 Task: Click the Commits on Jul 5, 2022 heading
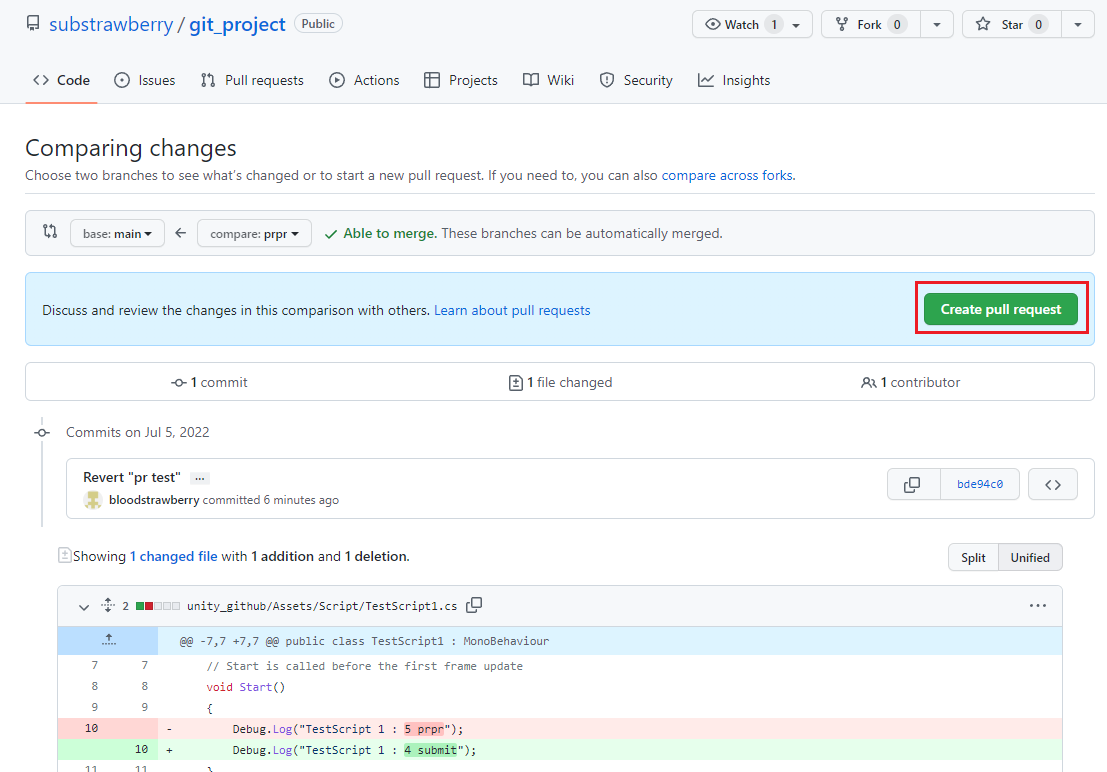pyautogui.click(x=138, y=432)
